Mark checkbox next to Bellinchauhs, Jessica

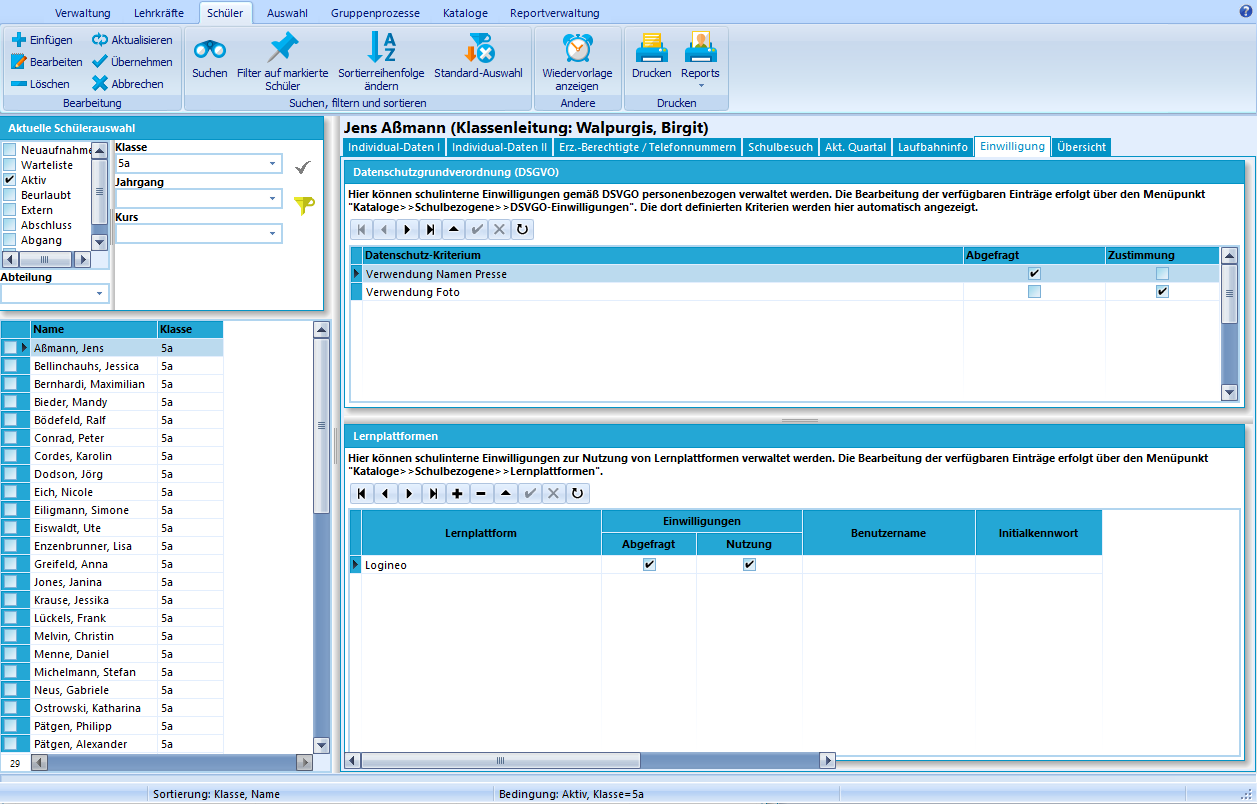point(10,366)
